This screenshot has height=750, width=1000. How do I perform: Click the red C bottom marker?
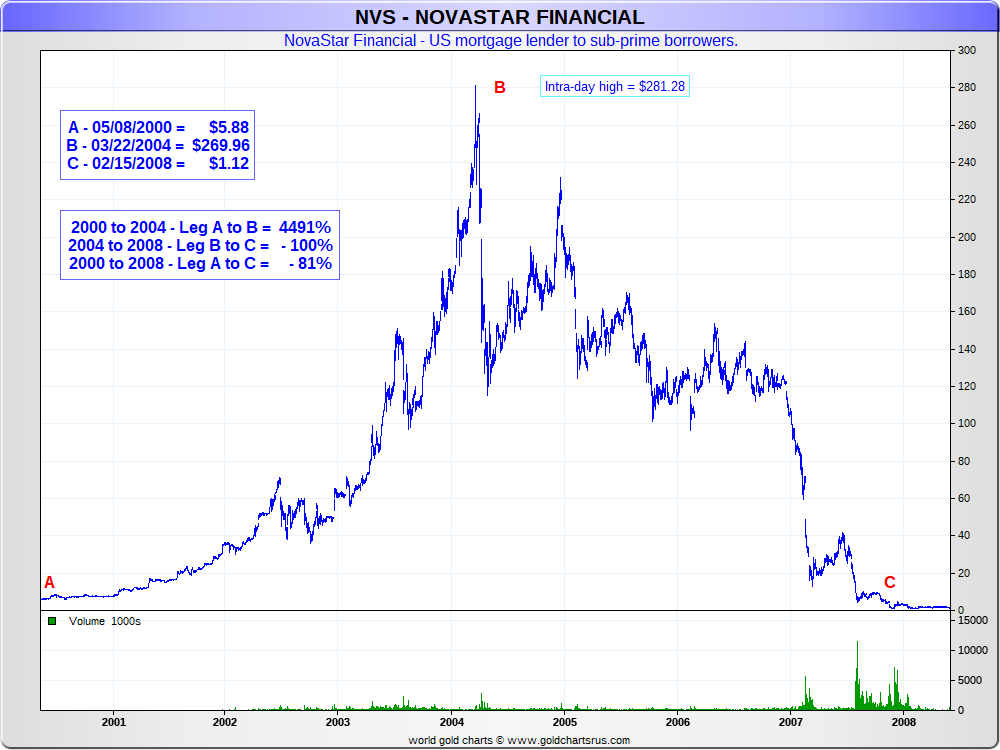pyautogui.click(x=890, y=582)
